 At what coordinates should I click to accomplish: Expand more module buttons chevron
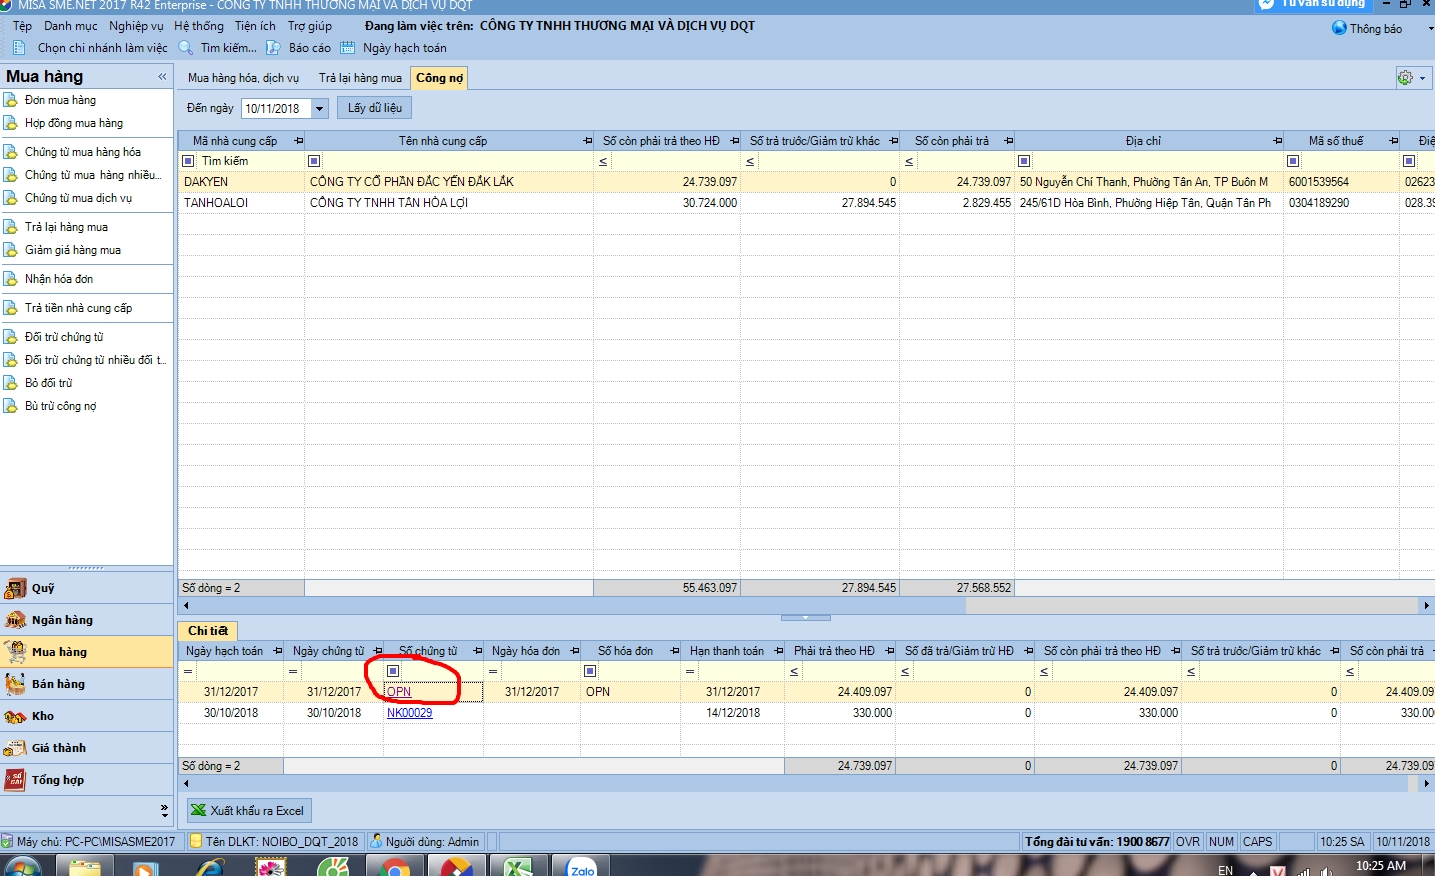pyautogui.click(x=164, y=810)
